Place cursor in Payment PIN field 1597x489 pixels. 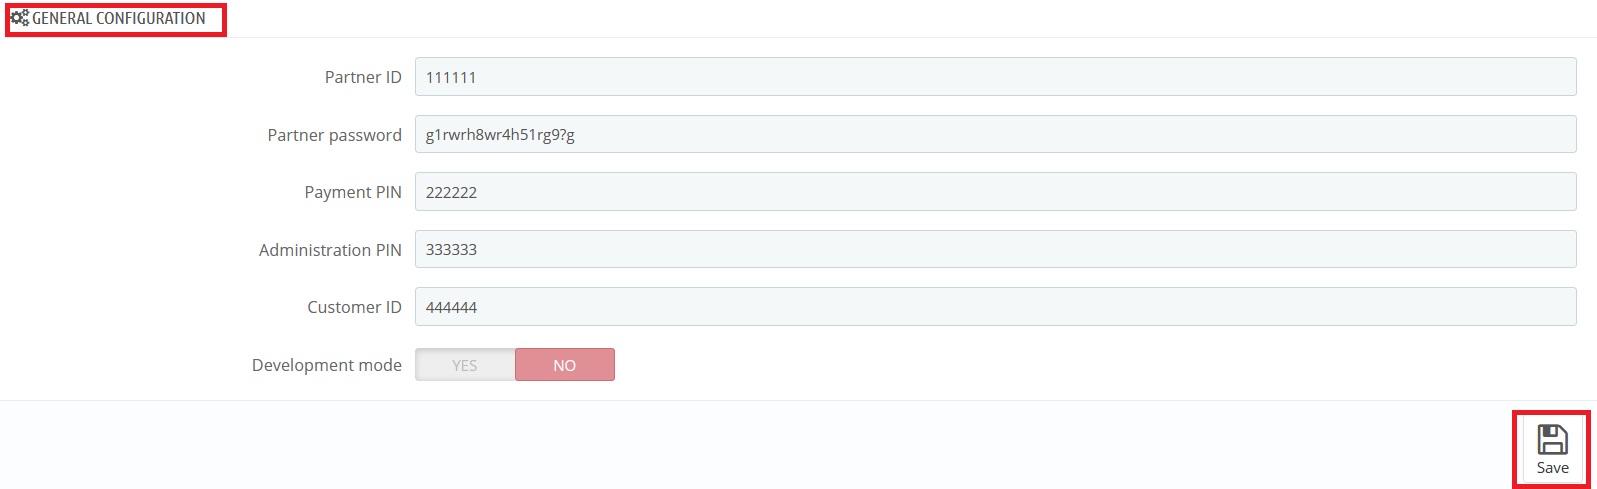click(x=995, y=192)
